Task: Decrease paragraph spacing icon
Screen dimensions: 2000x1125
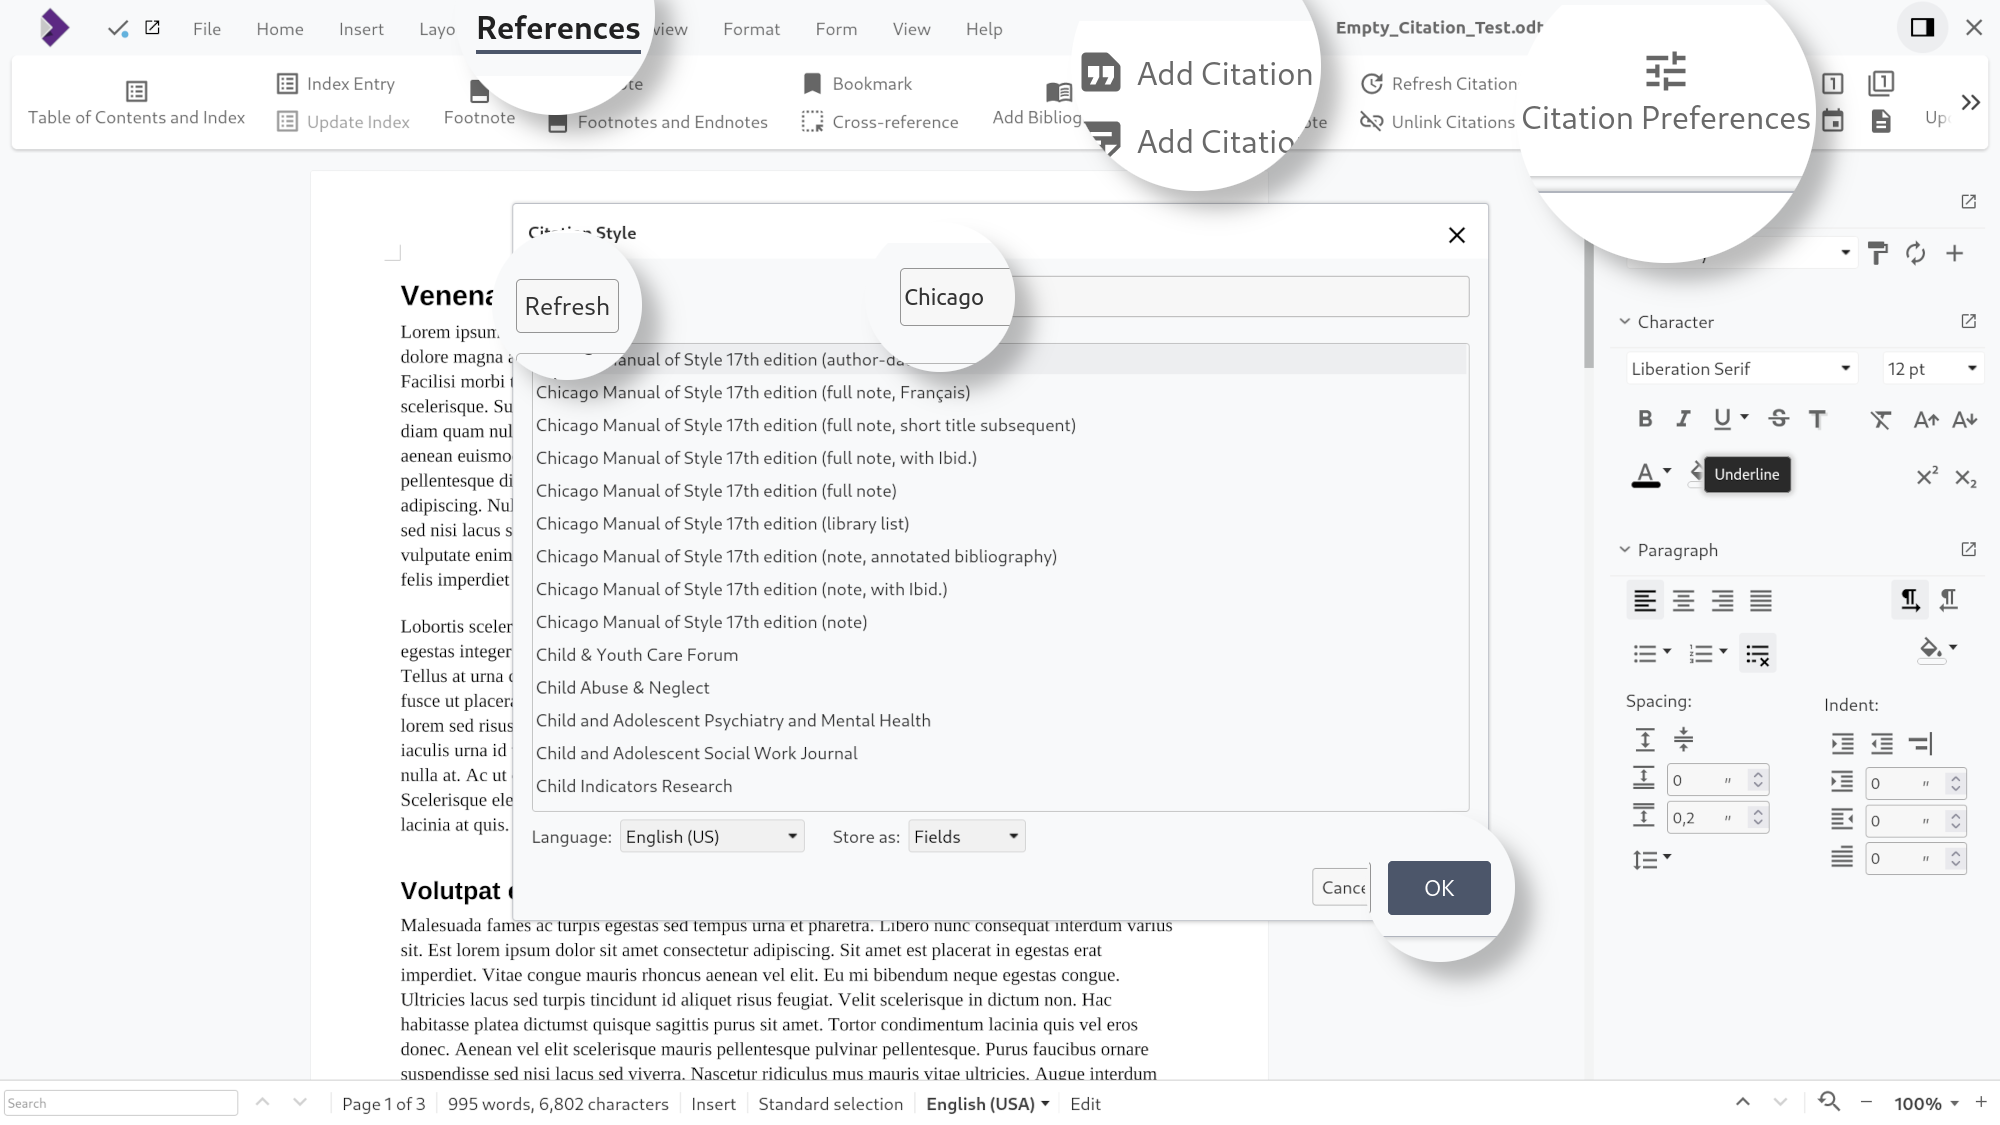Action: pos(1684,740)
